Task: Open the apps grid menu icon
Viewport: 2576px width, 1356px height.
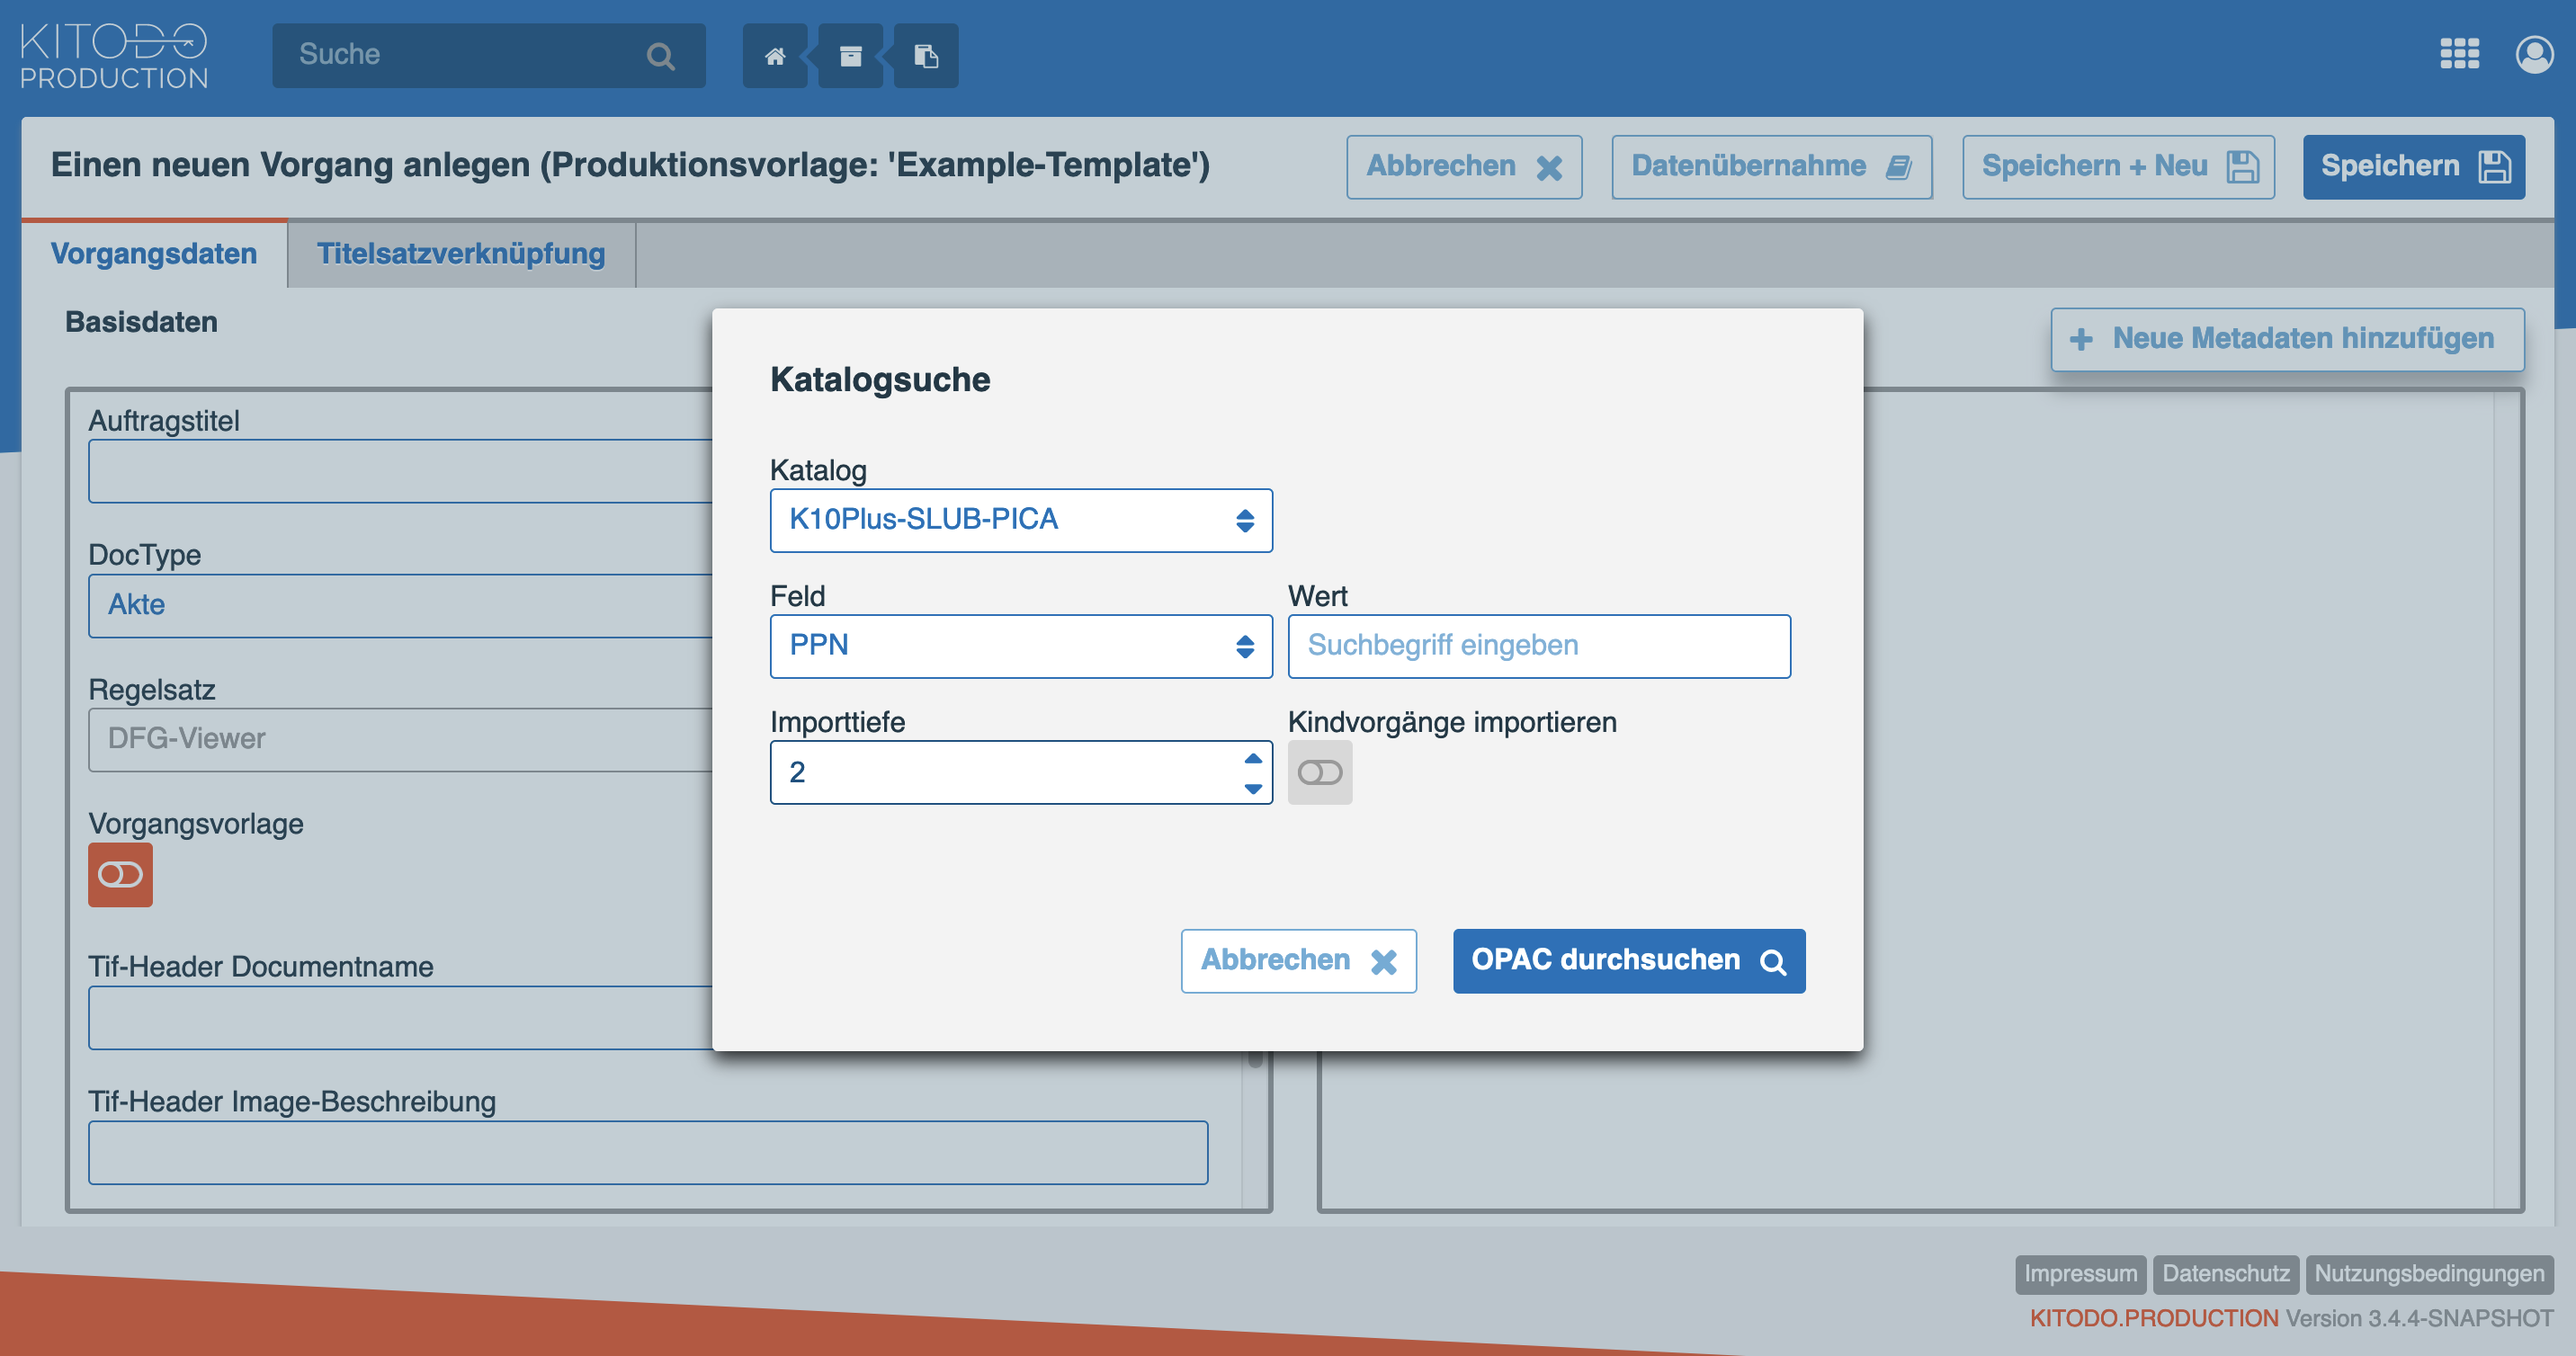Action: [x=2459, y=54]
